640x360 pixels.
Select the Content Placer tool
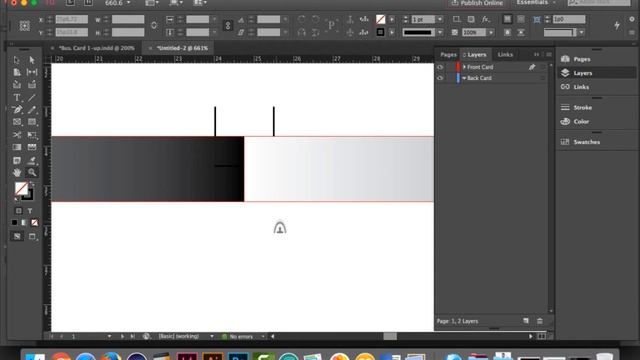point(32,84)
